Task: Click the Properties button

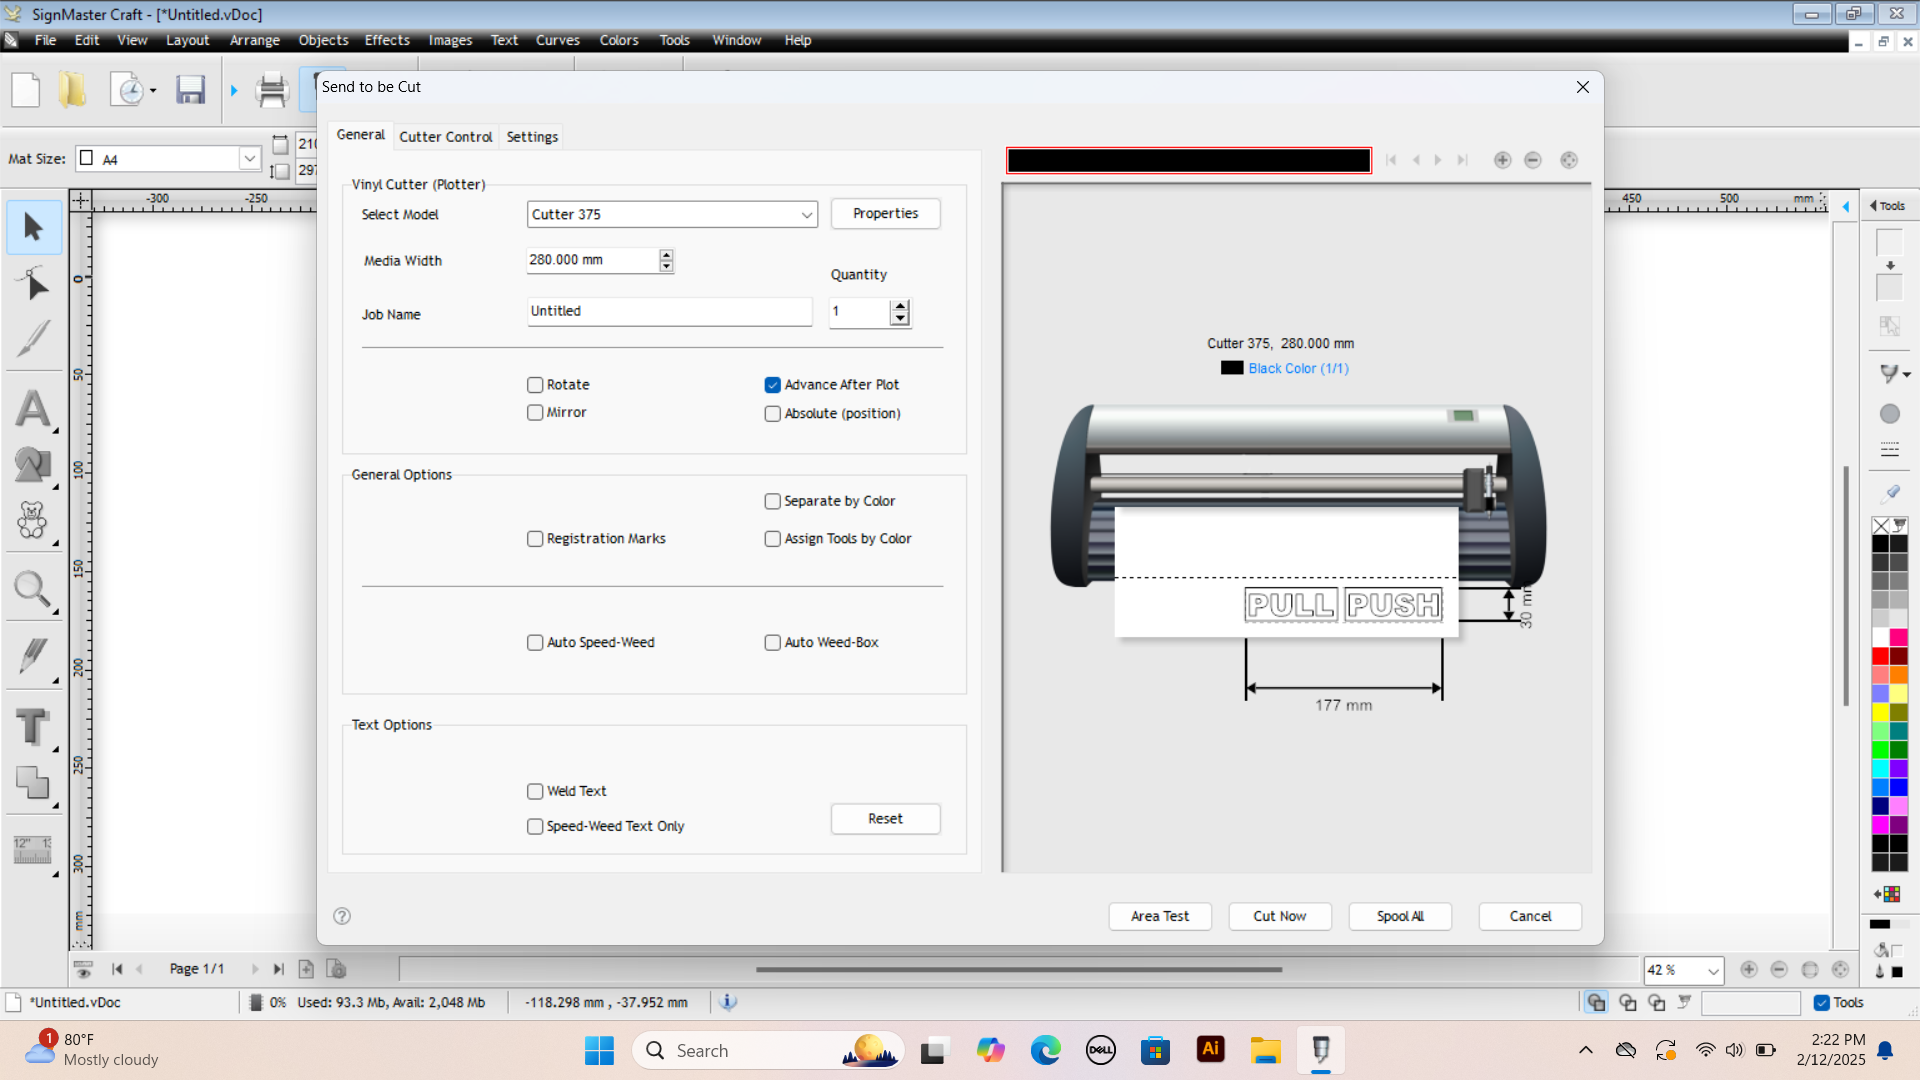Action: [x=885, y=214]
